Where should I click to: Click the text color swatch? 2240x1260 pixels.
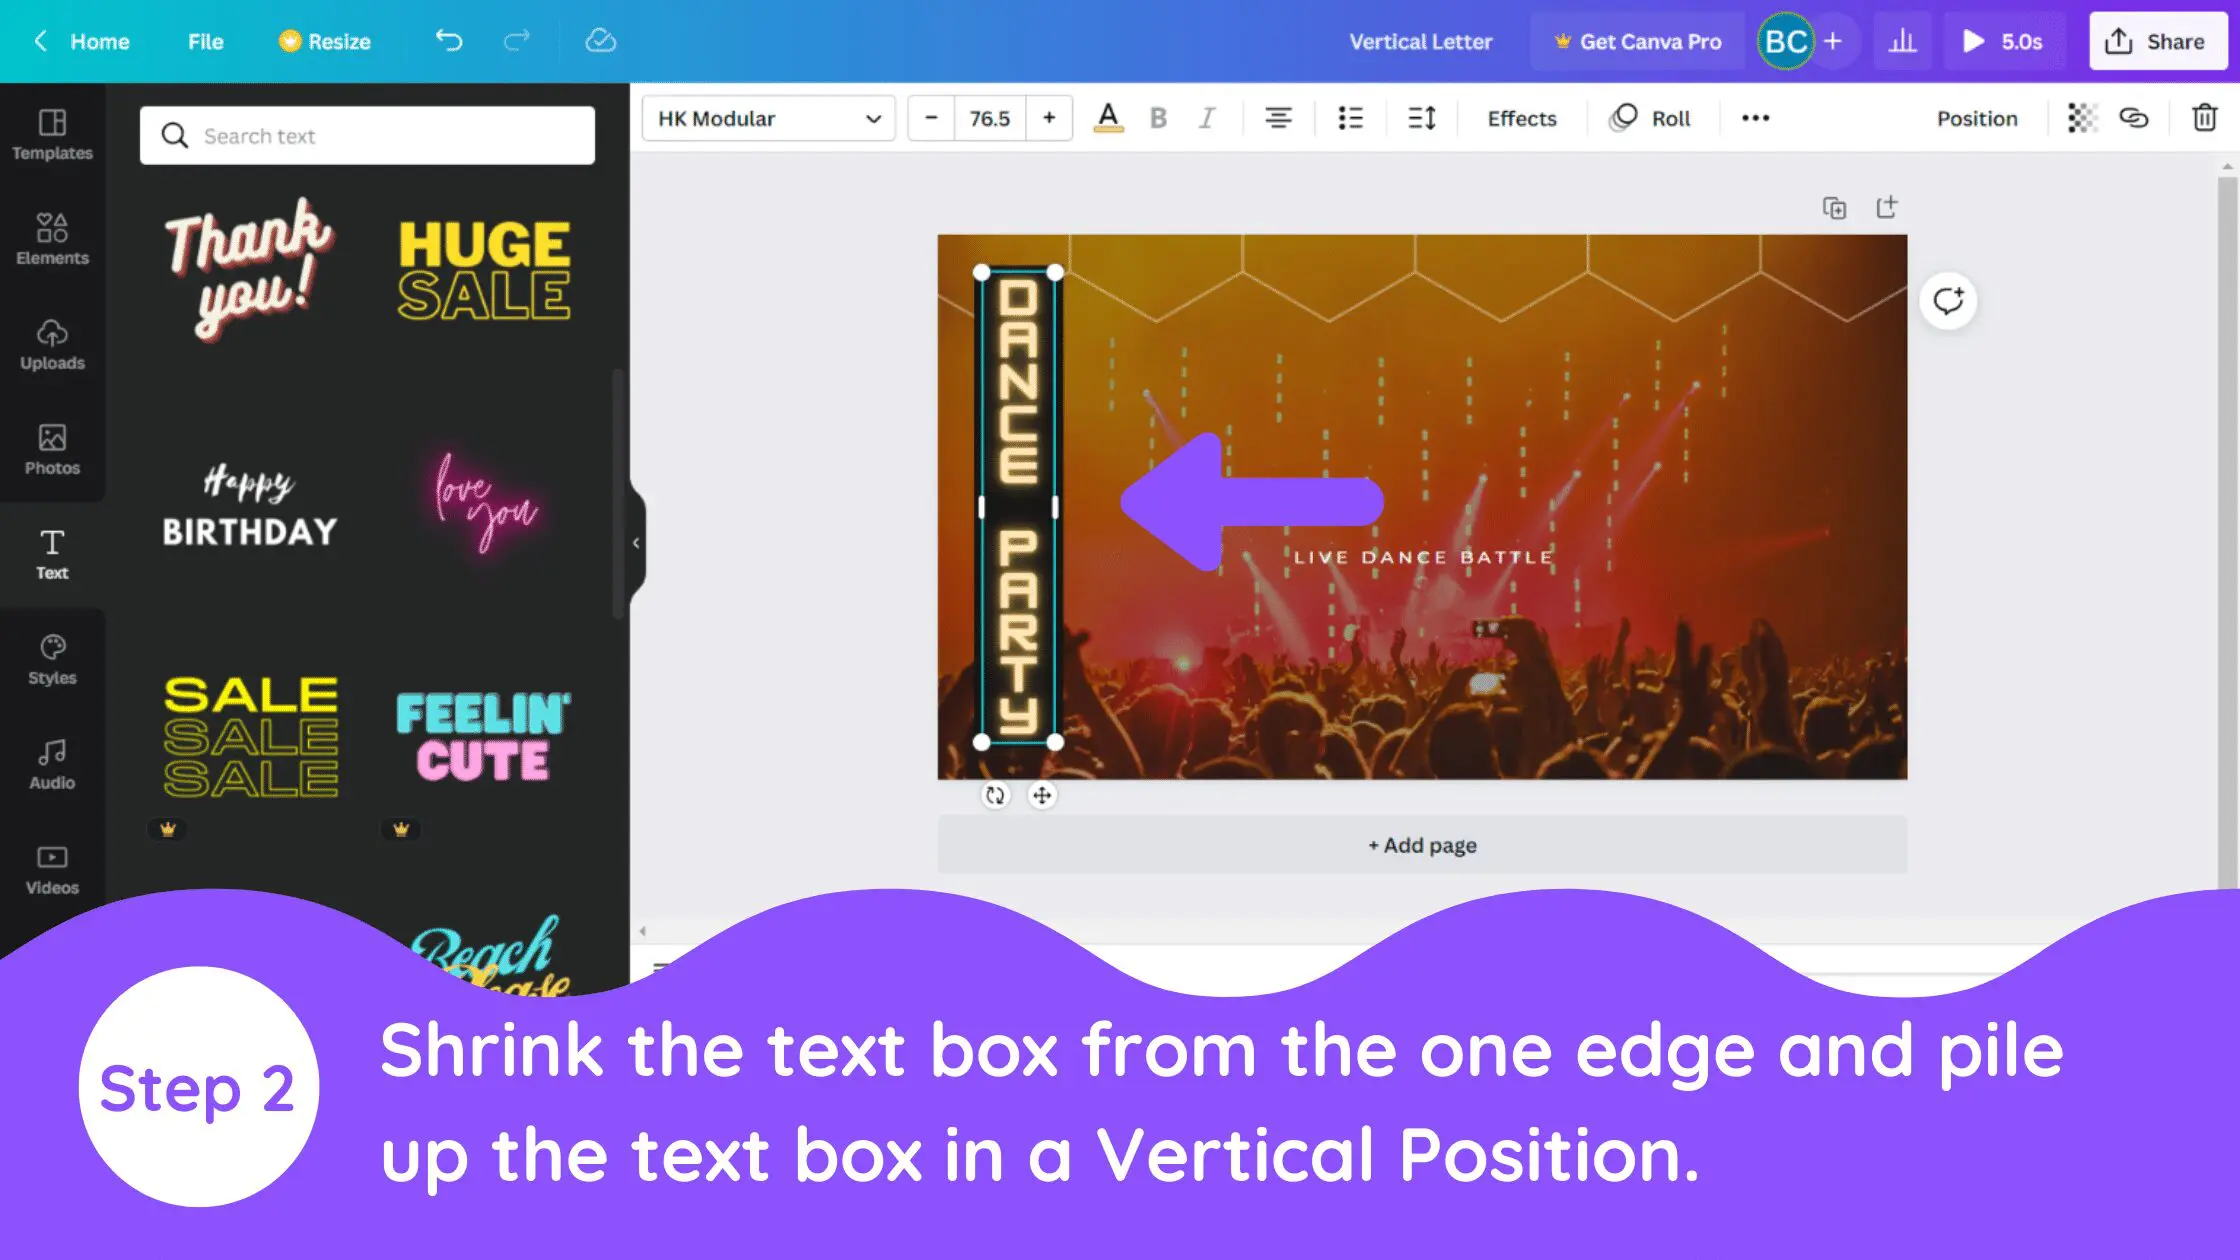click(1108, 118)
